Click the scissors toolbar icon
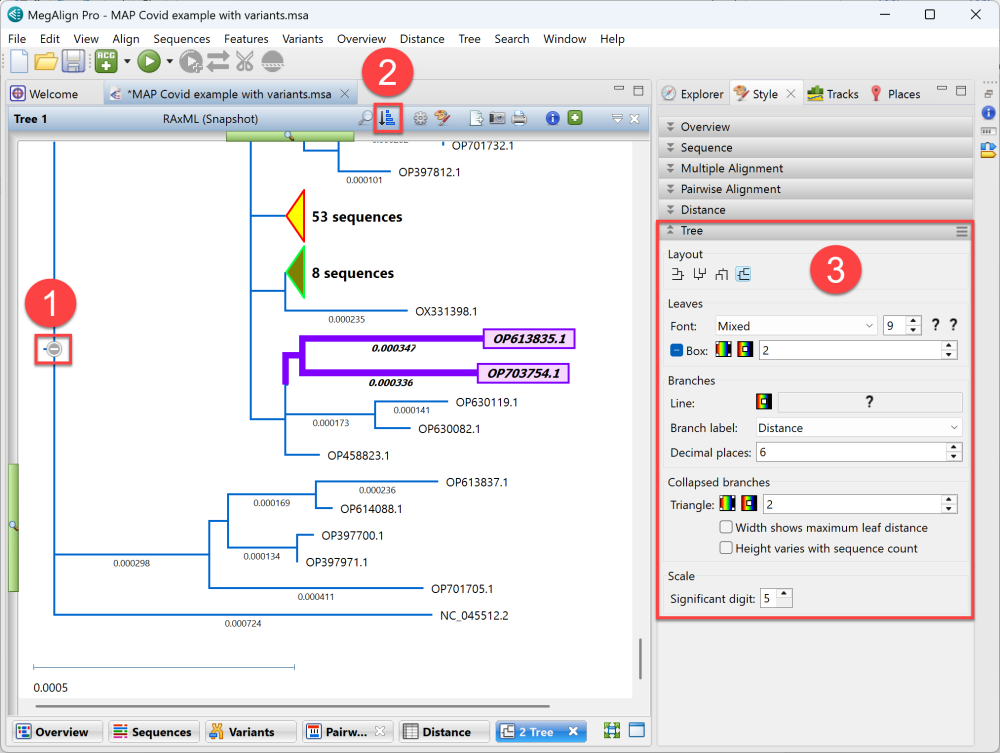The height and width of the screenshot is (753, 1000). (244, 62)
